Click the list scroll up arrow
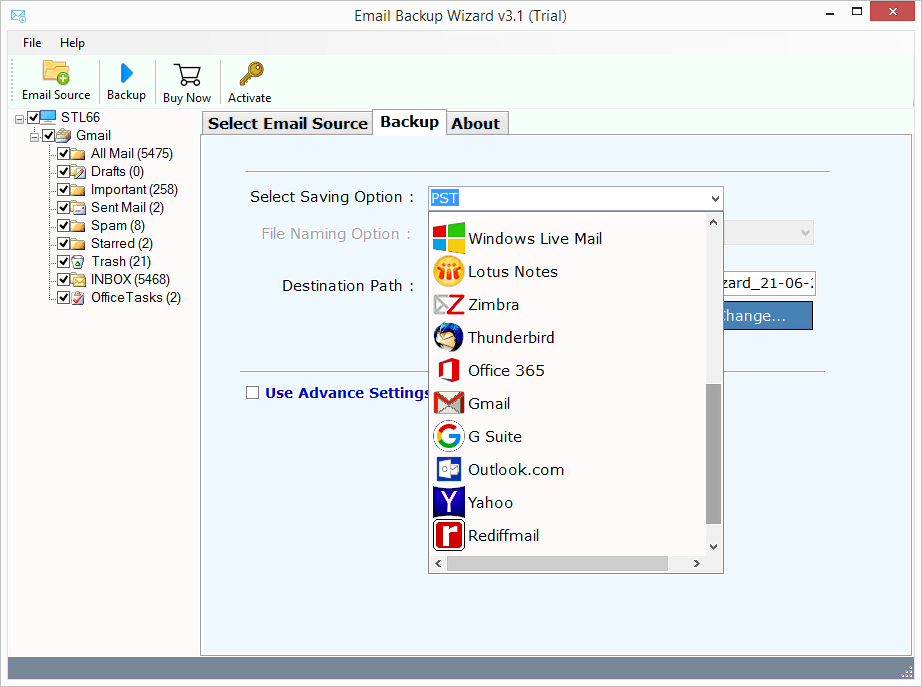The image size is (922, 687). tap(713, 222)
